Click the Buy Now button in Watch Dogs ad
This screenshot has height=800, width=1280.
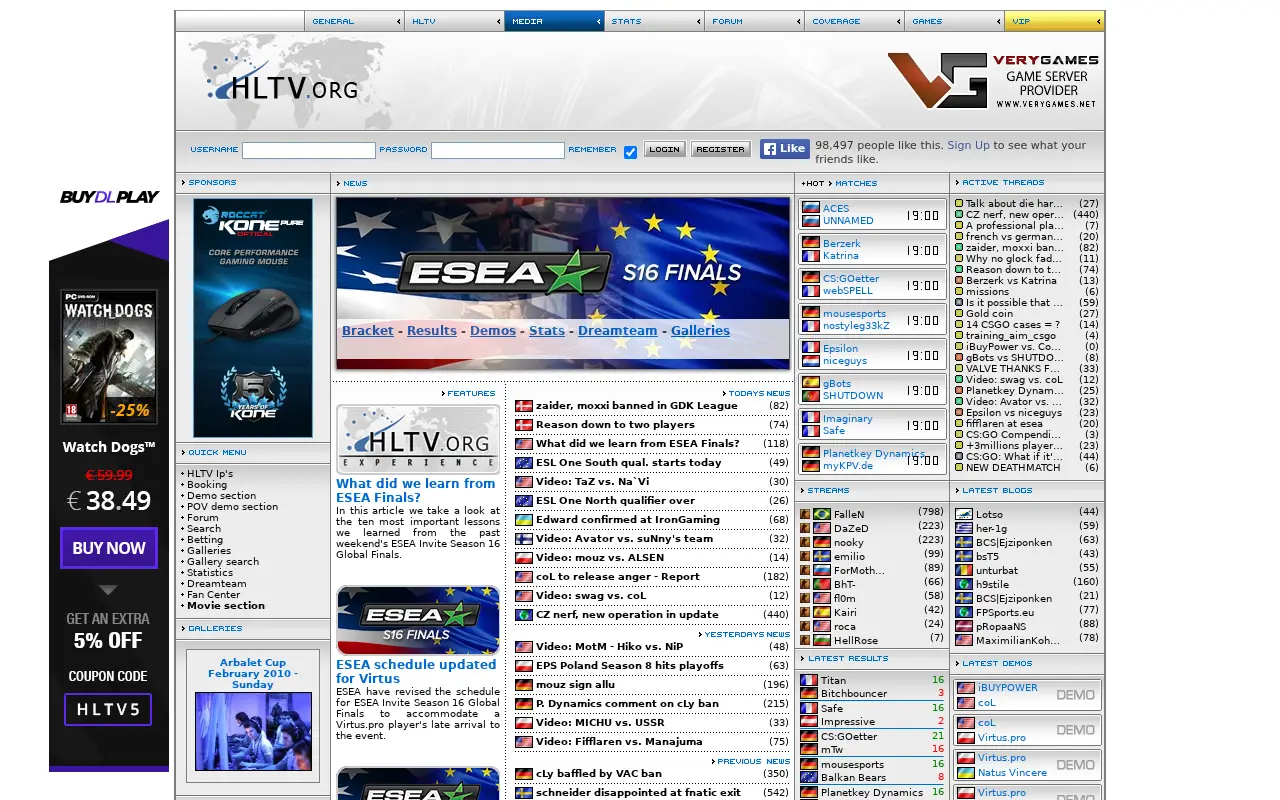pos(109,548)
